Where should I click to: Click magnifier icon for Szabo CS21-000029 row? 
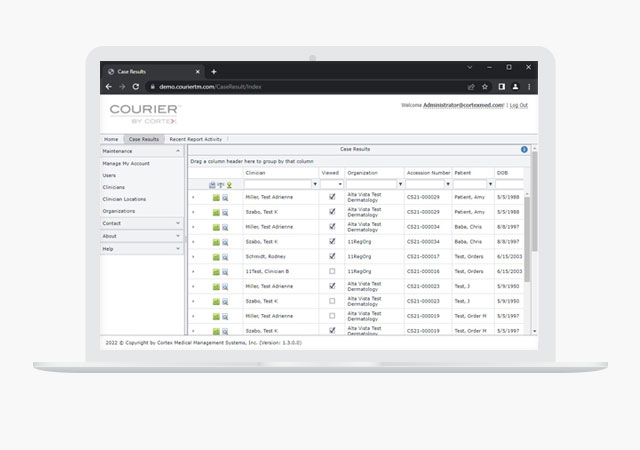[x=225, y=212]
